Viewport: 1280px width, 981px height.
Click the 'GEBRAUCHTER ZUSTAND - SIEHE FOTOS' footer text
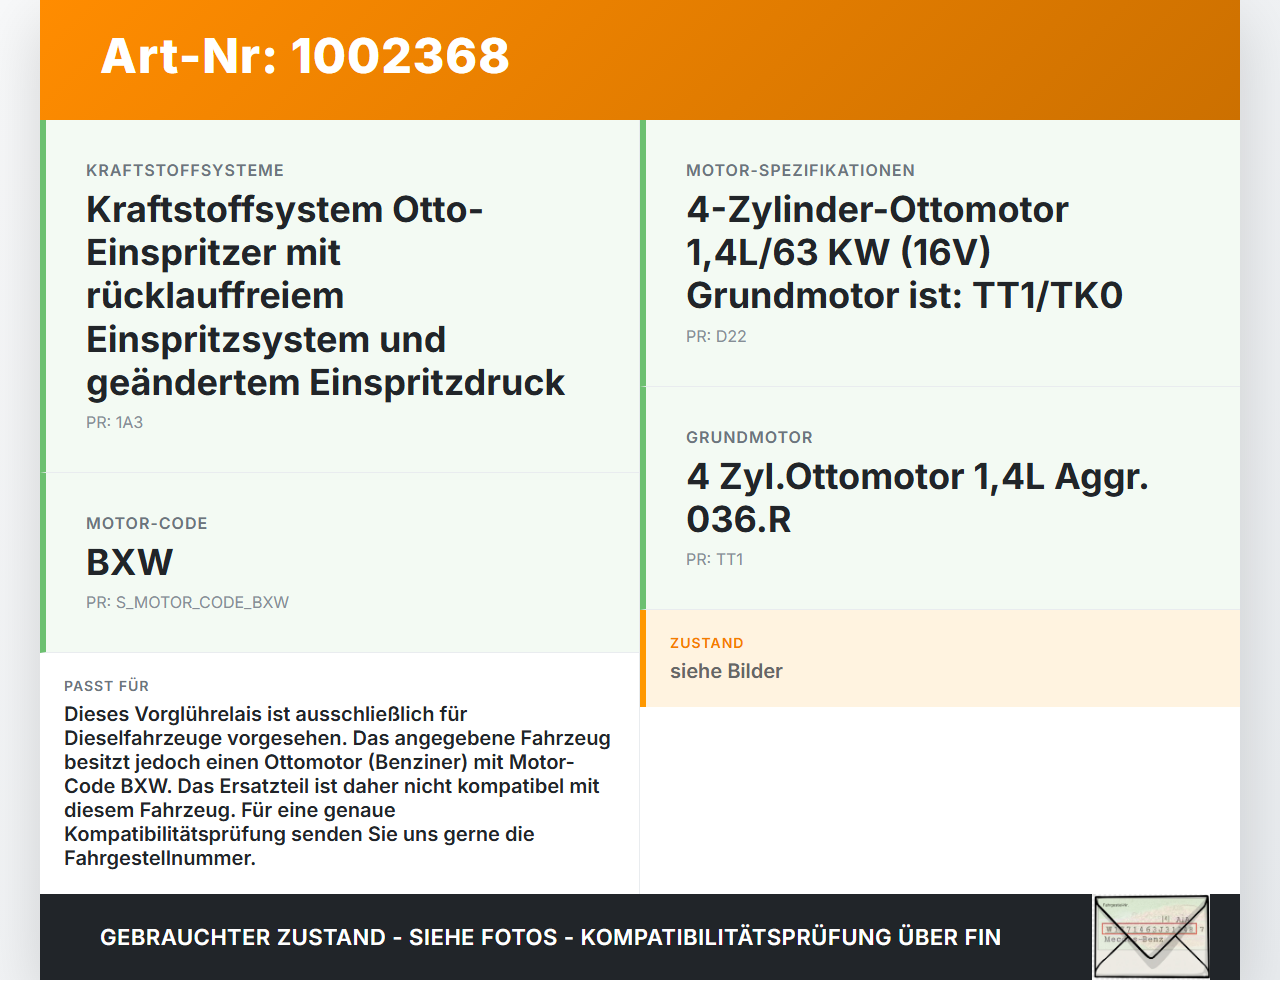[550, 937]
